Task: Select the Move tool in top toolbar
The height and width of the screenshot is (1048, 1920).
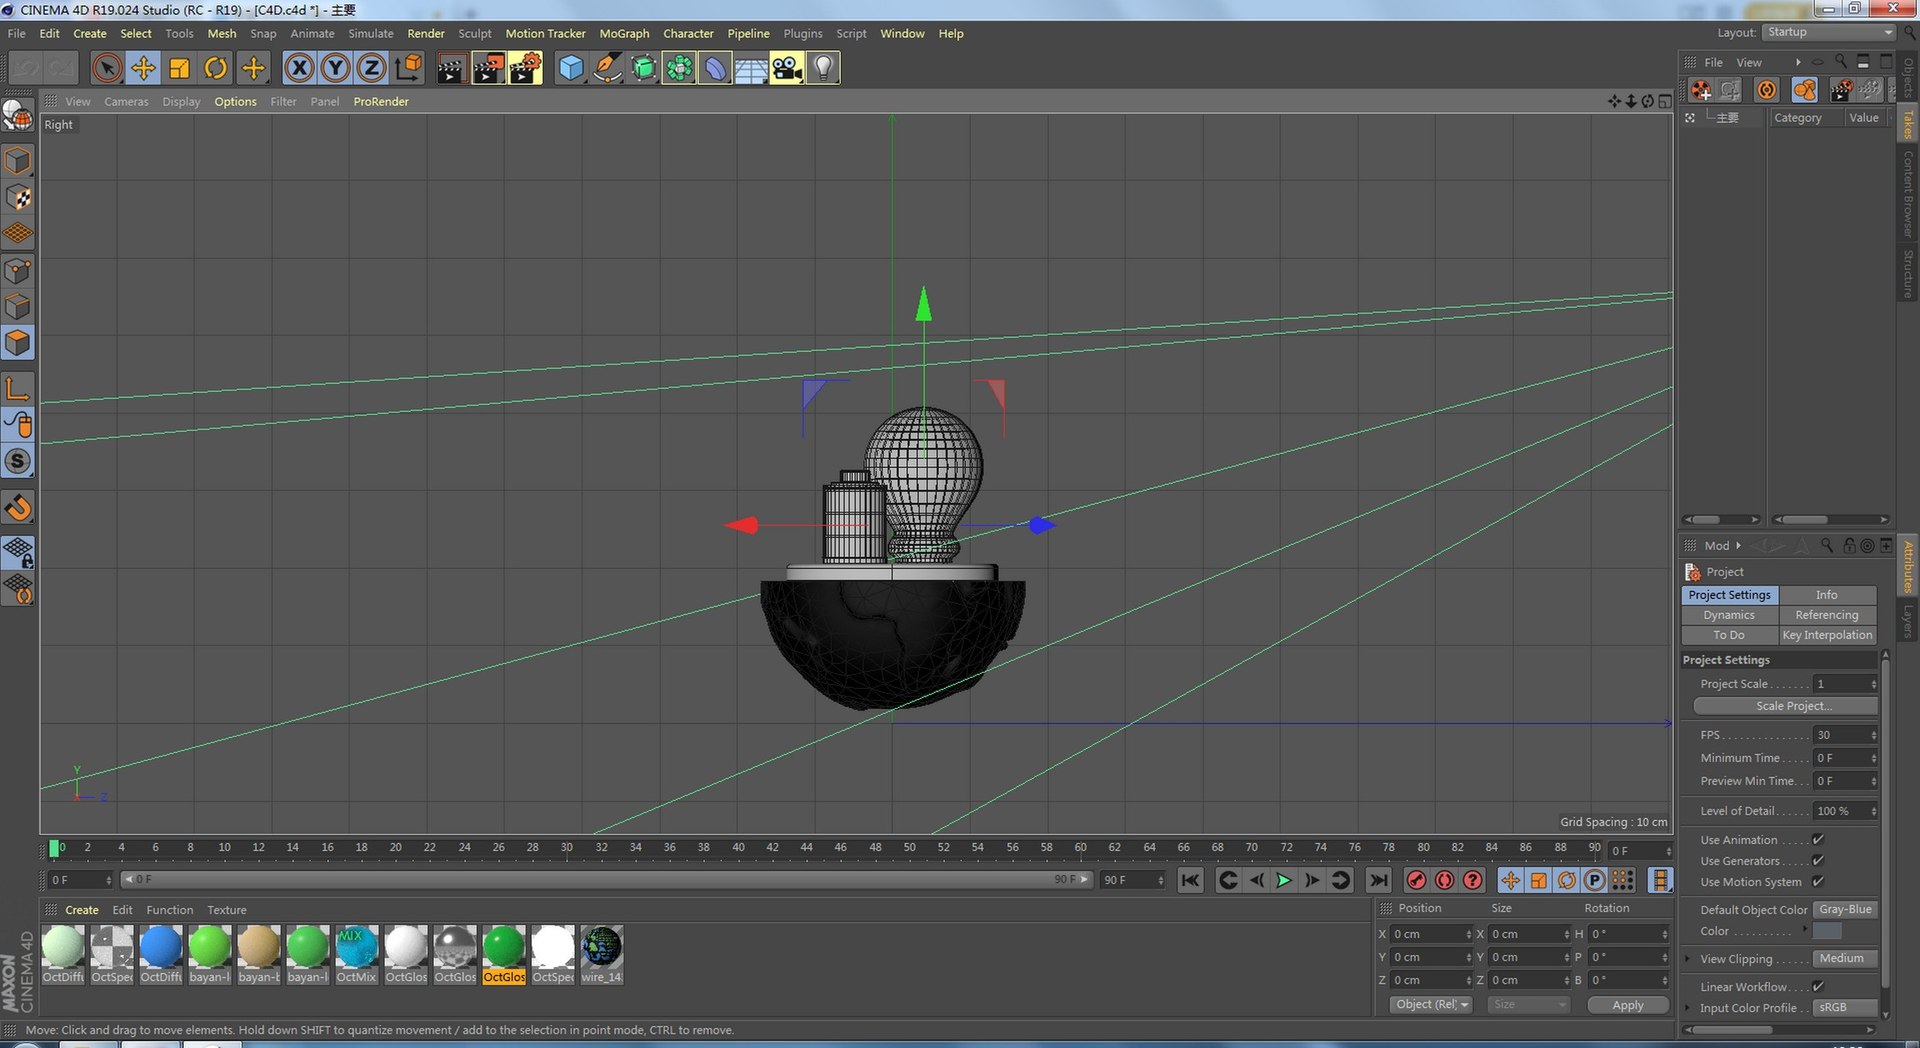Action: click(143, 68)
